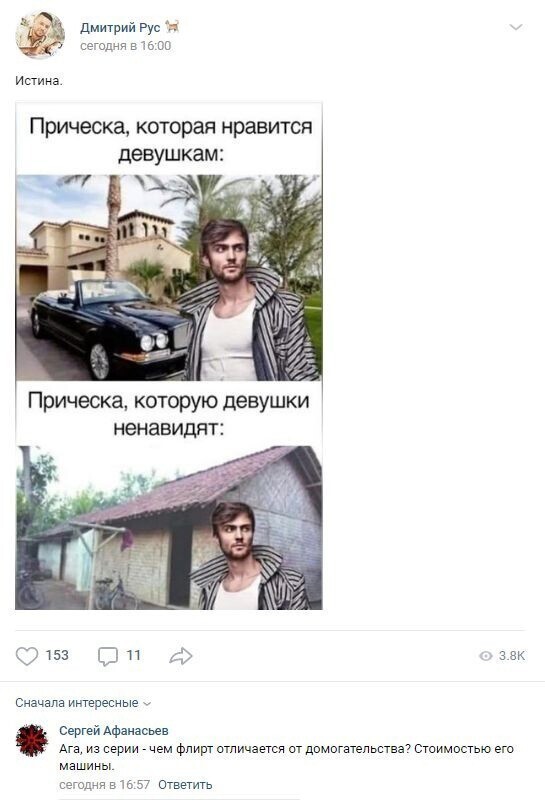This screenshot has height=803, width=545.
Task: Click the comment count 11
Action: pos(134,656)
